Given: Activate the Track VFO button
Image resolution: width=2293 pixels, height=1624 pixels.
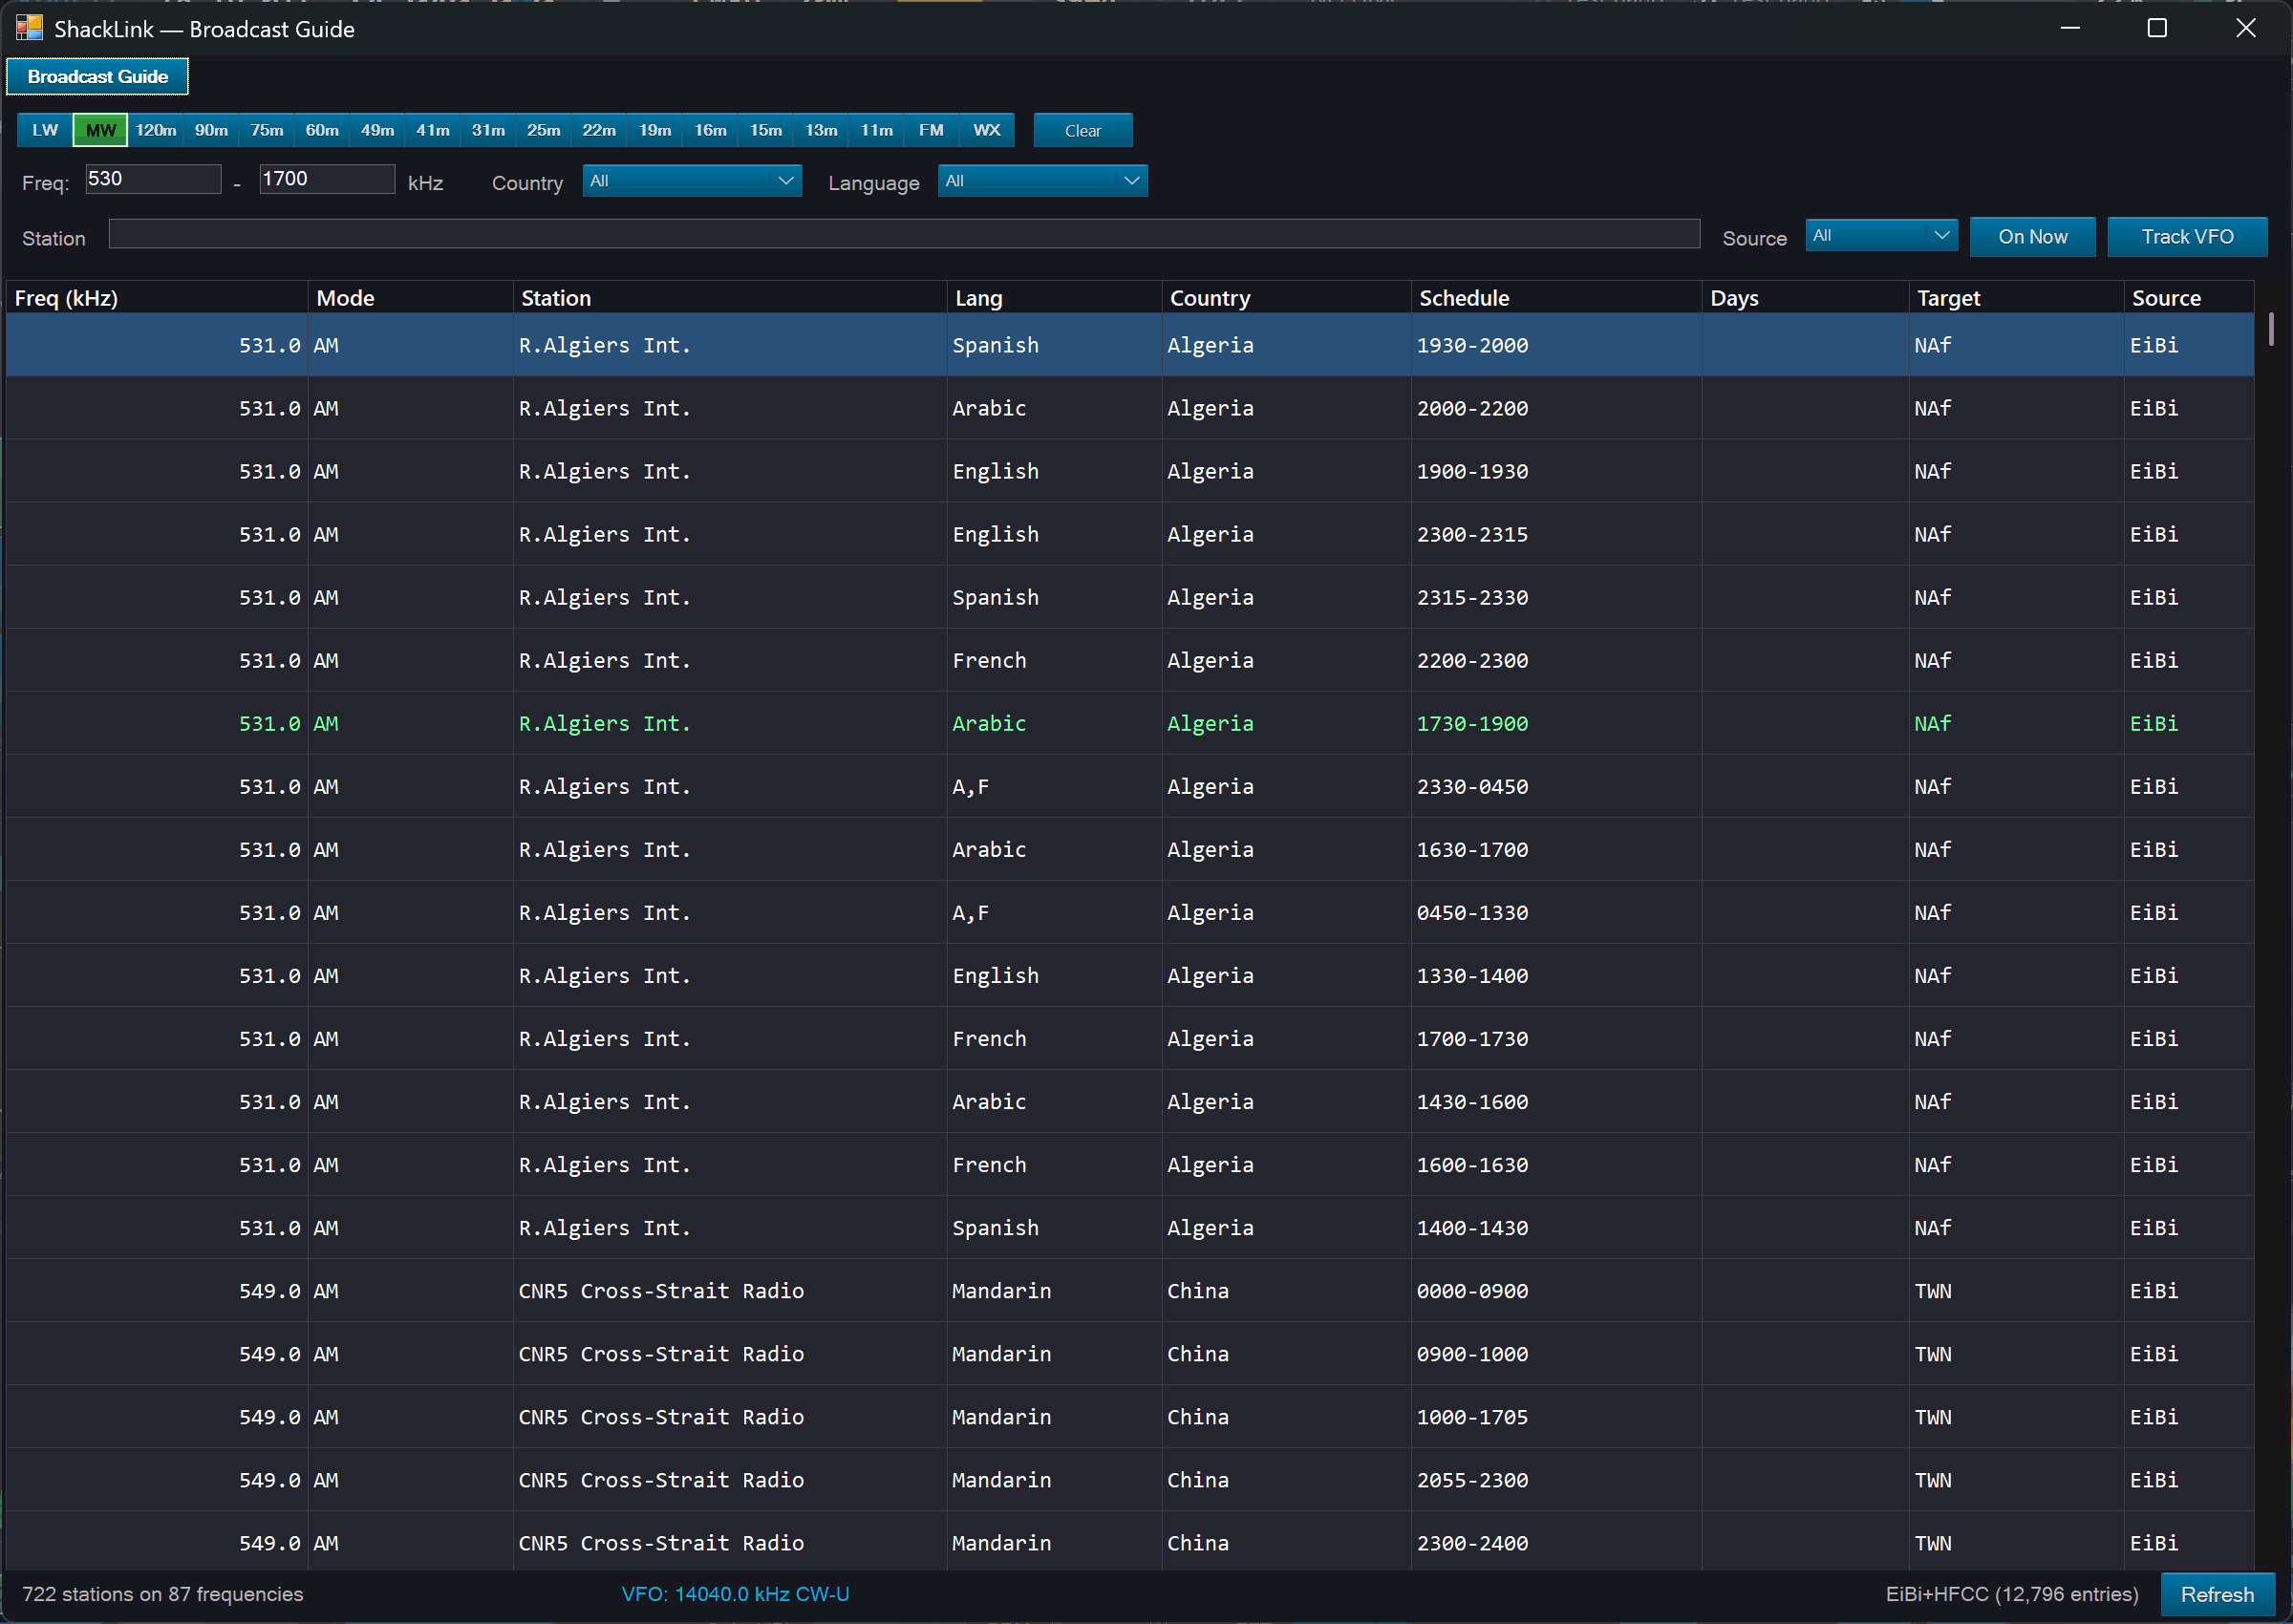Looking at the screenshot, I should pyautogui.click(x=2187, y=237).
